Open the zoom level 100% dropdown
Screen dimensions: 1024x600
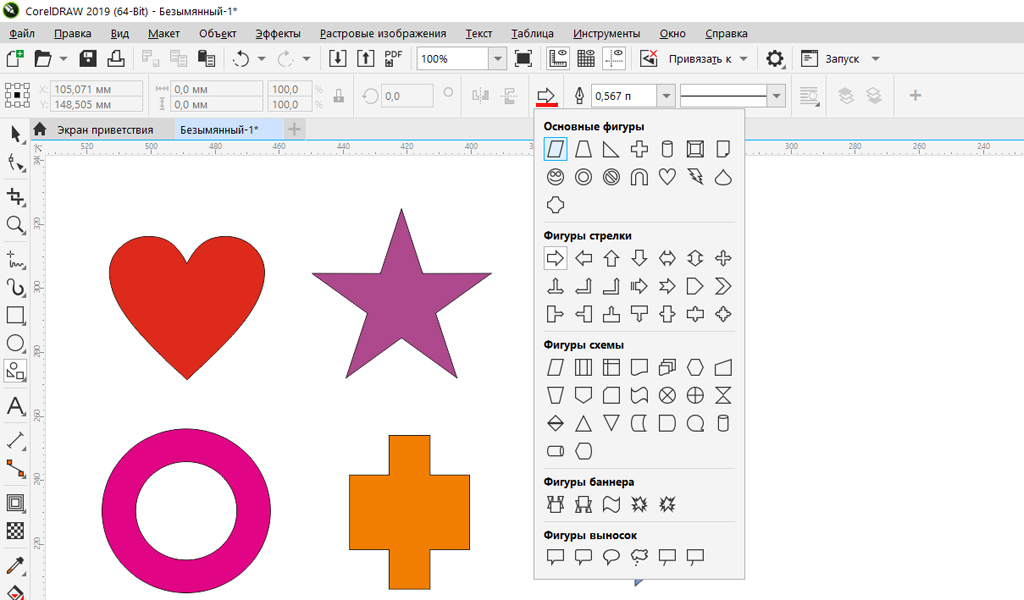tap(497, 59)
